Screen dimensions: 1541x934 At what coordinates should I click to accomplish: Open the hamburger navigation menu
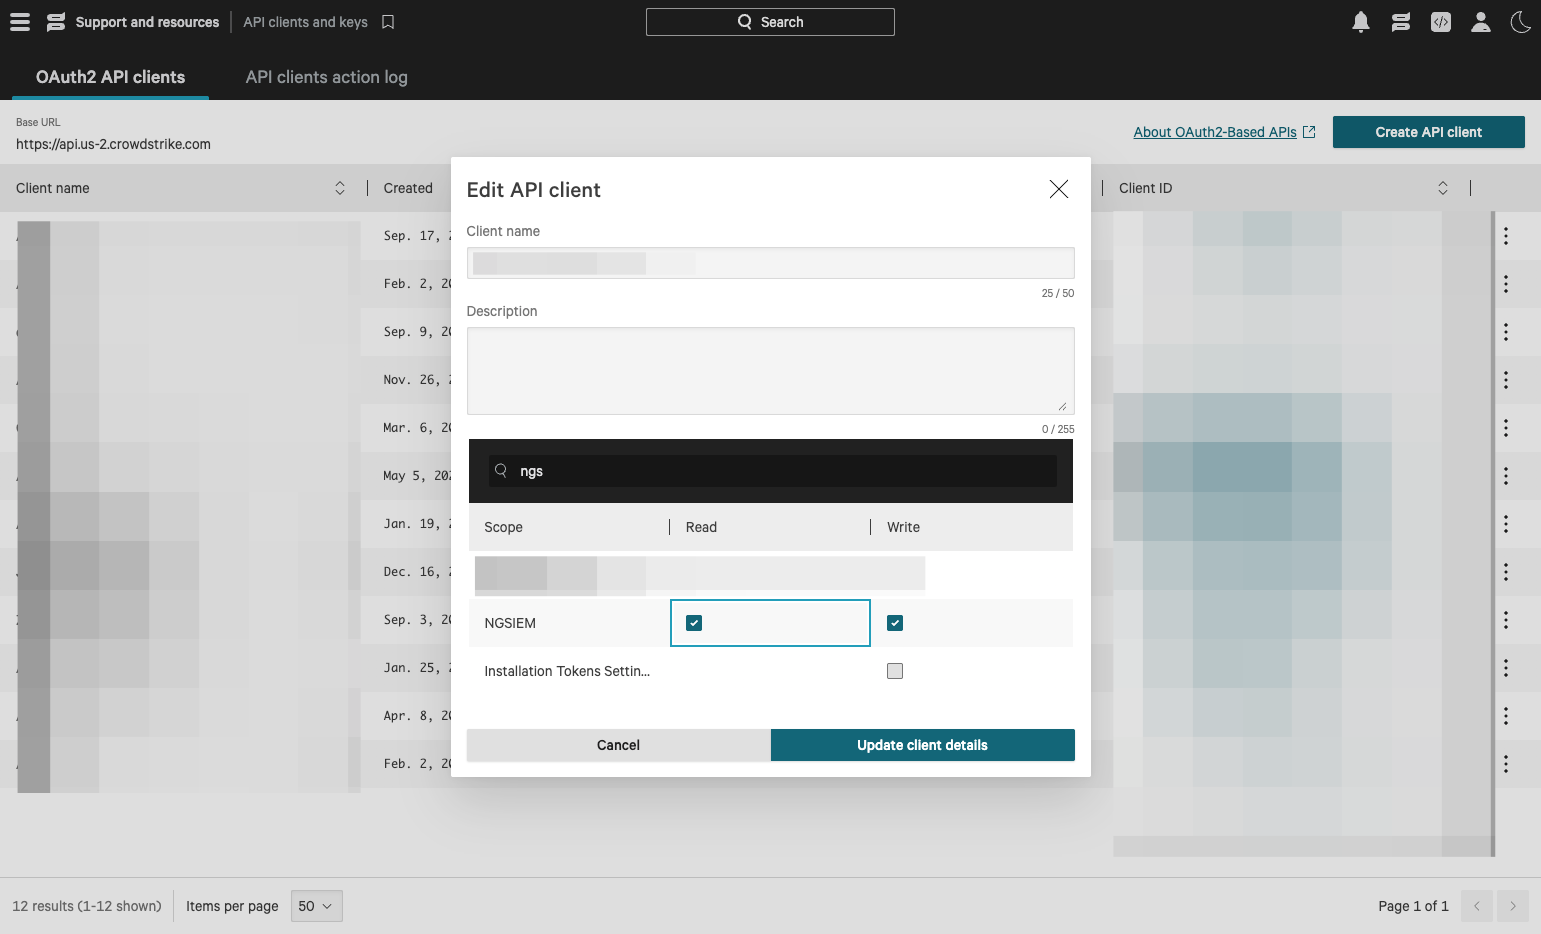[x=20, y=22]
